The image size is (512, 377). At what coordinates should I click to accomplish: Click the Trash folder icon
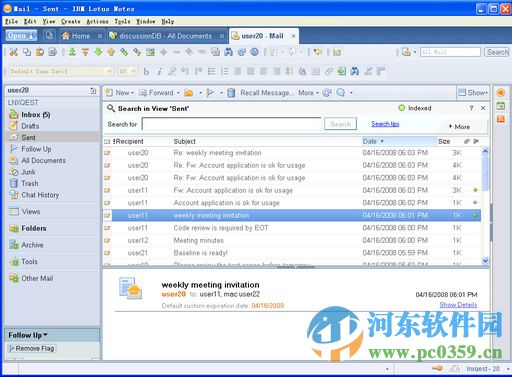14,183
